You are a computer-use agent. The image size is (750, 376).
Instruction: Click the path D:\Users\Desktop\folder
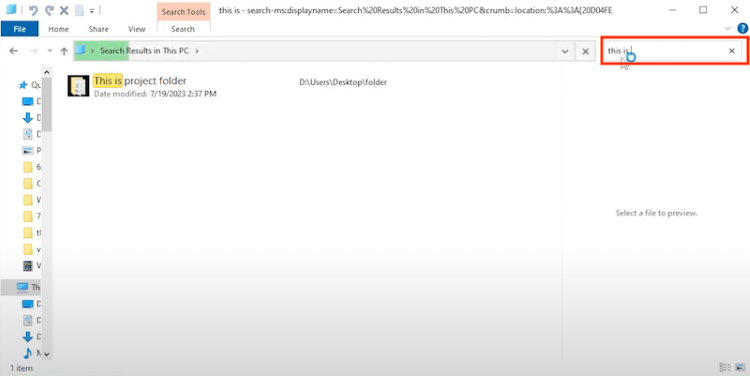click(343, 82)
